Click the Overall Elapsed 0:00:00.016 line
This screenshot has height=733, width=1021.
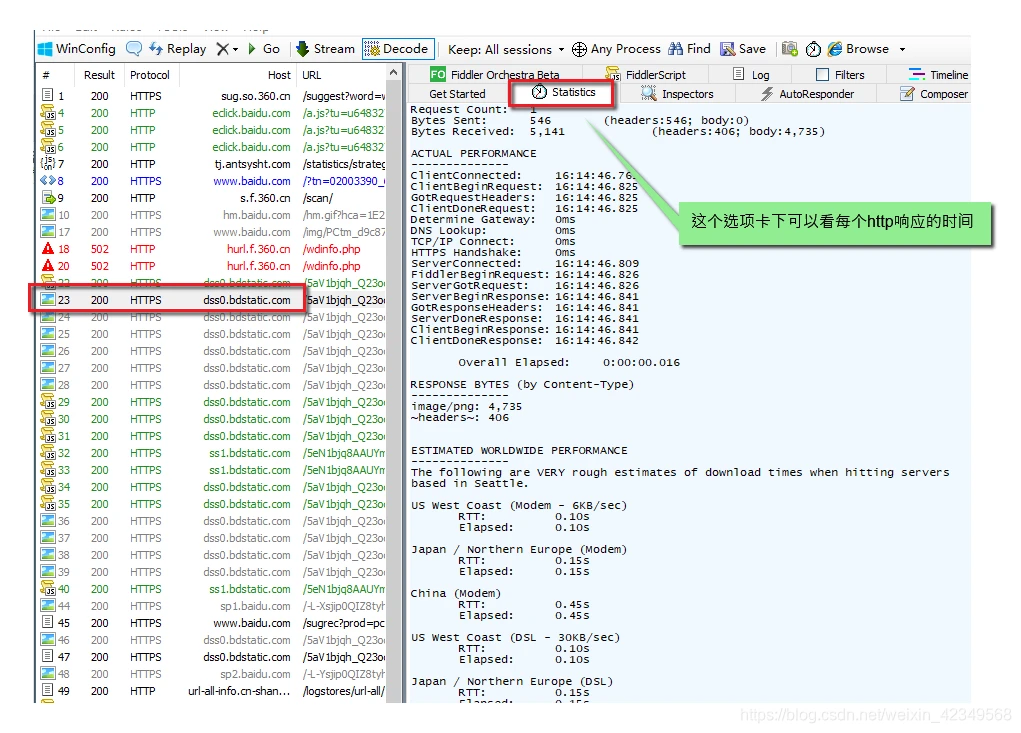[568, 362]
